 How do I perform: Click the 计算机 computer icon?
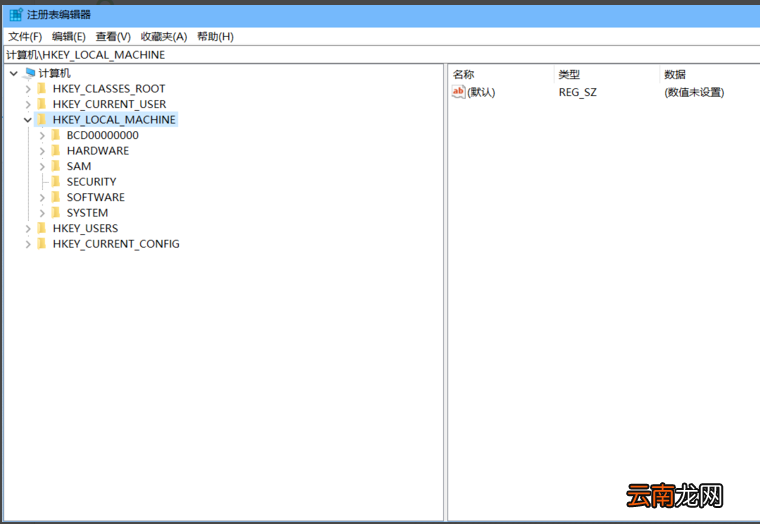(29, 73)
